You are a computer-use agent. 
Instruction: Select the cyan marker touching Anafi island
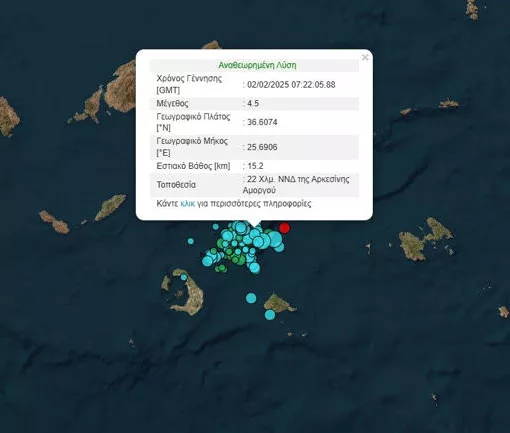pos(270,315)
